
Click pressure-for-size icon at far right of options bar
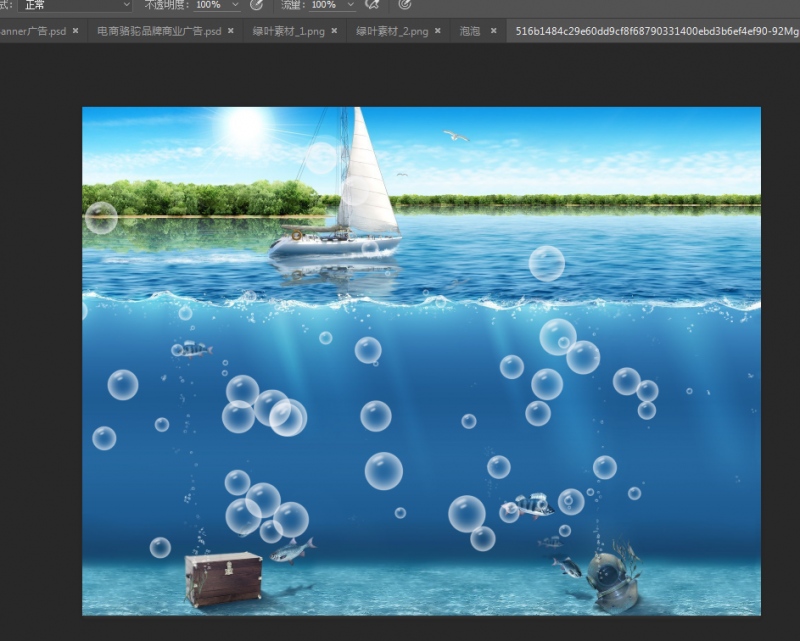tap(405, 5)
